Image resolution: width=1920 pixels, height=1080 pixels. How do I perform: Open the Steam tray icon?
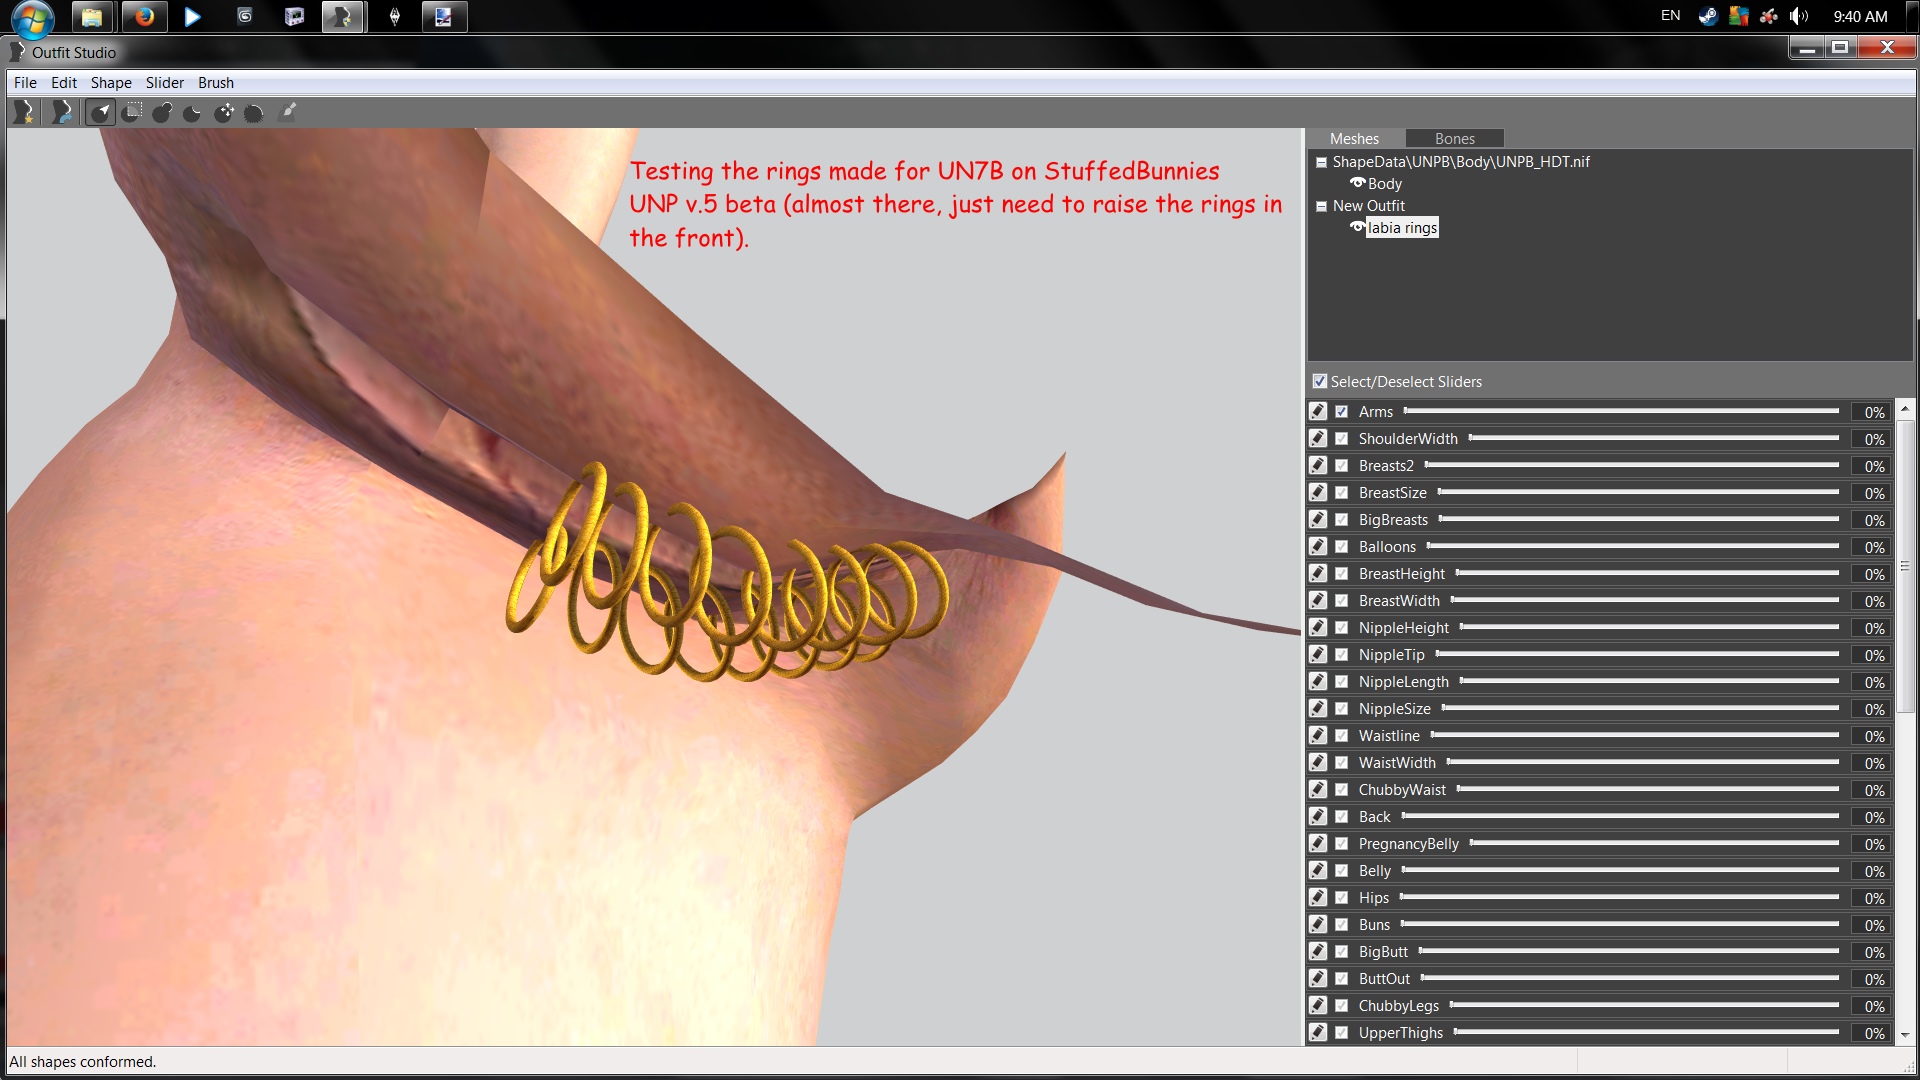(x=1707, y=16)
